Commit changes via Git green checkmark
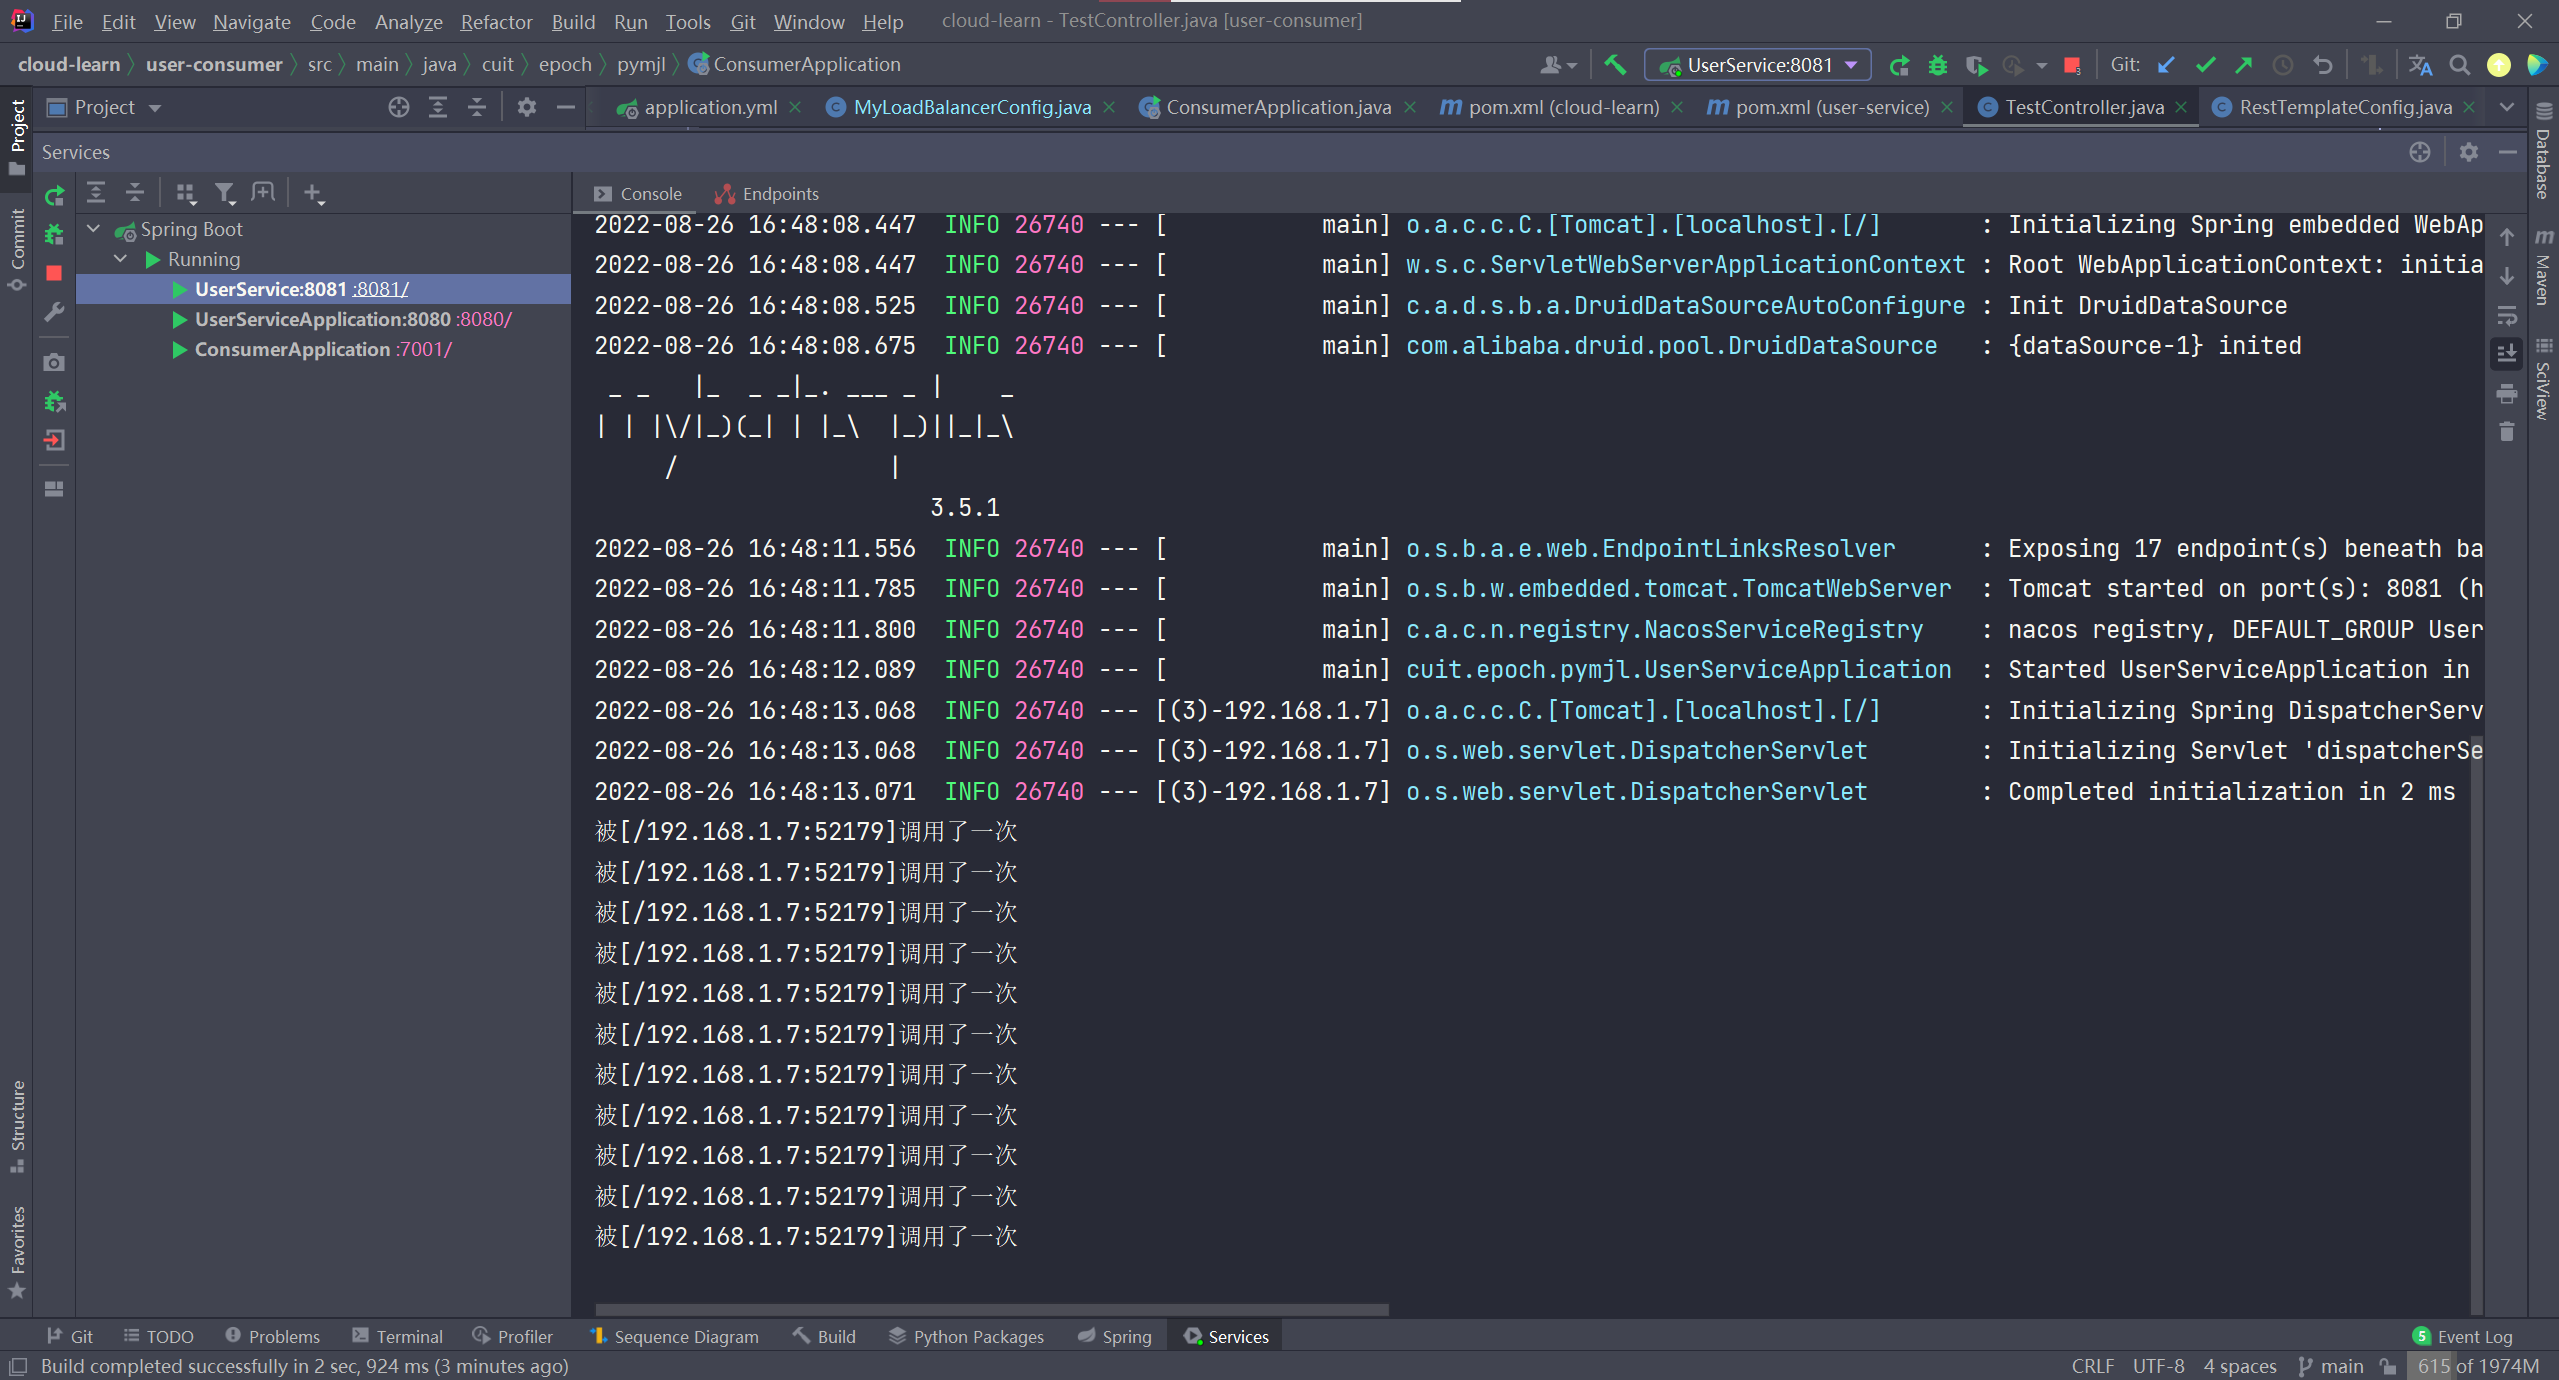The width and height of the screenshot is (2559, 1380). pyautogui.click(x=2205, y=65)
